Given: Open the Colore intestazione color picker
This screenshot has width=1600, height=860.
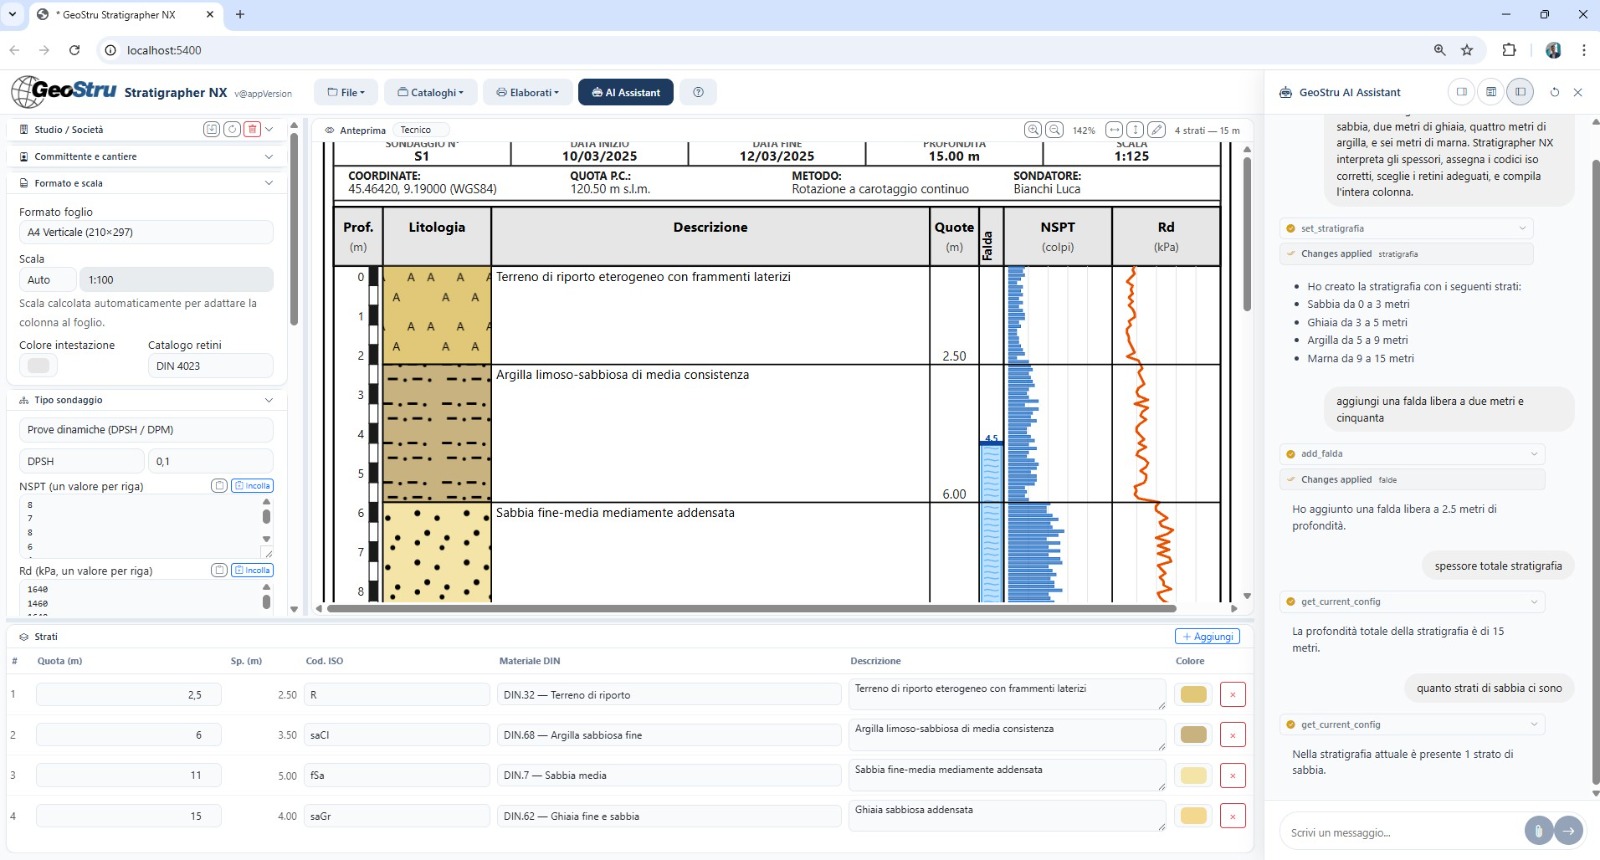Looking at the screenshot, I should click(x=38, y=366).
